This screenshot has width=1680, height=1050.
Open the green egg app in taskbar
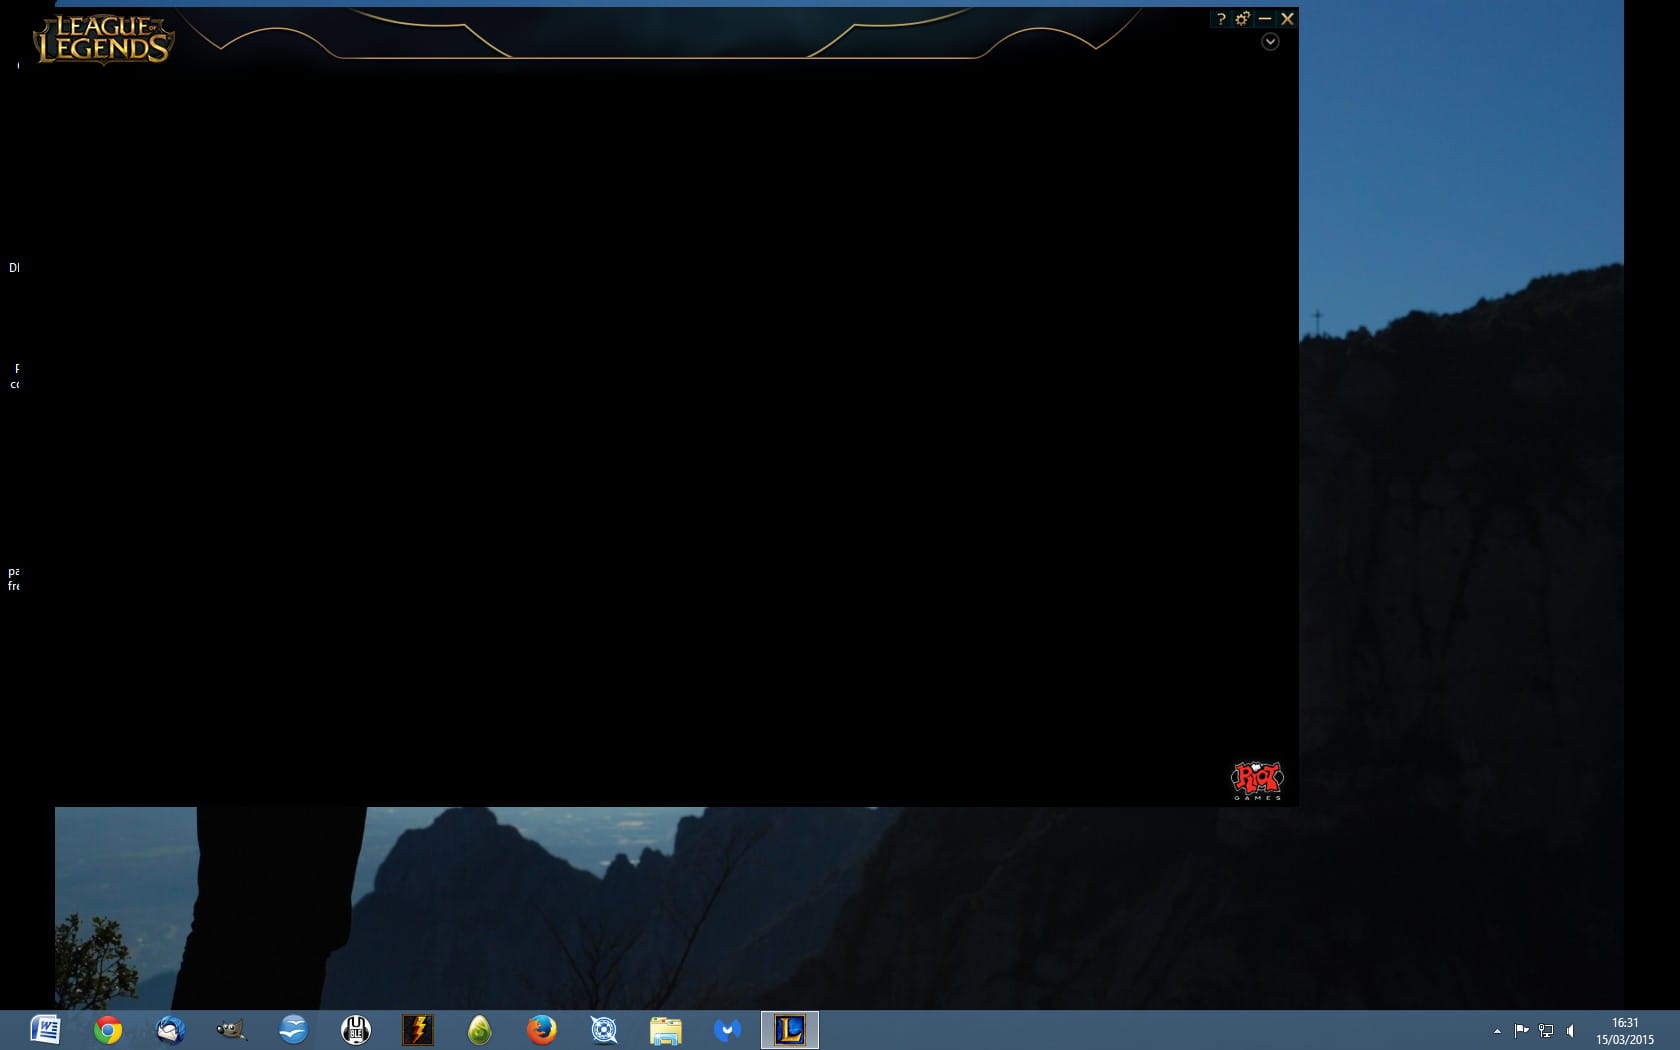pyautogui.click(x=480, y=1030)
